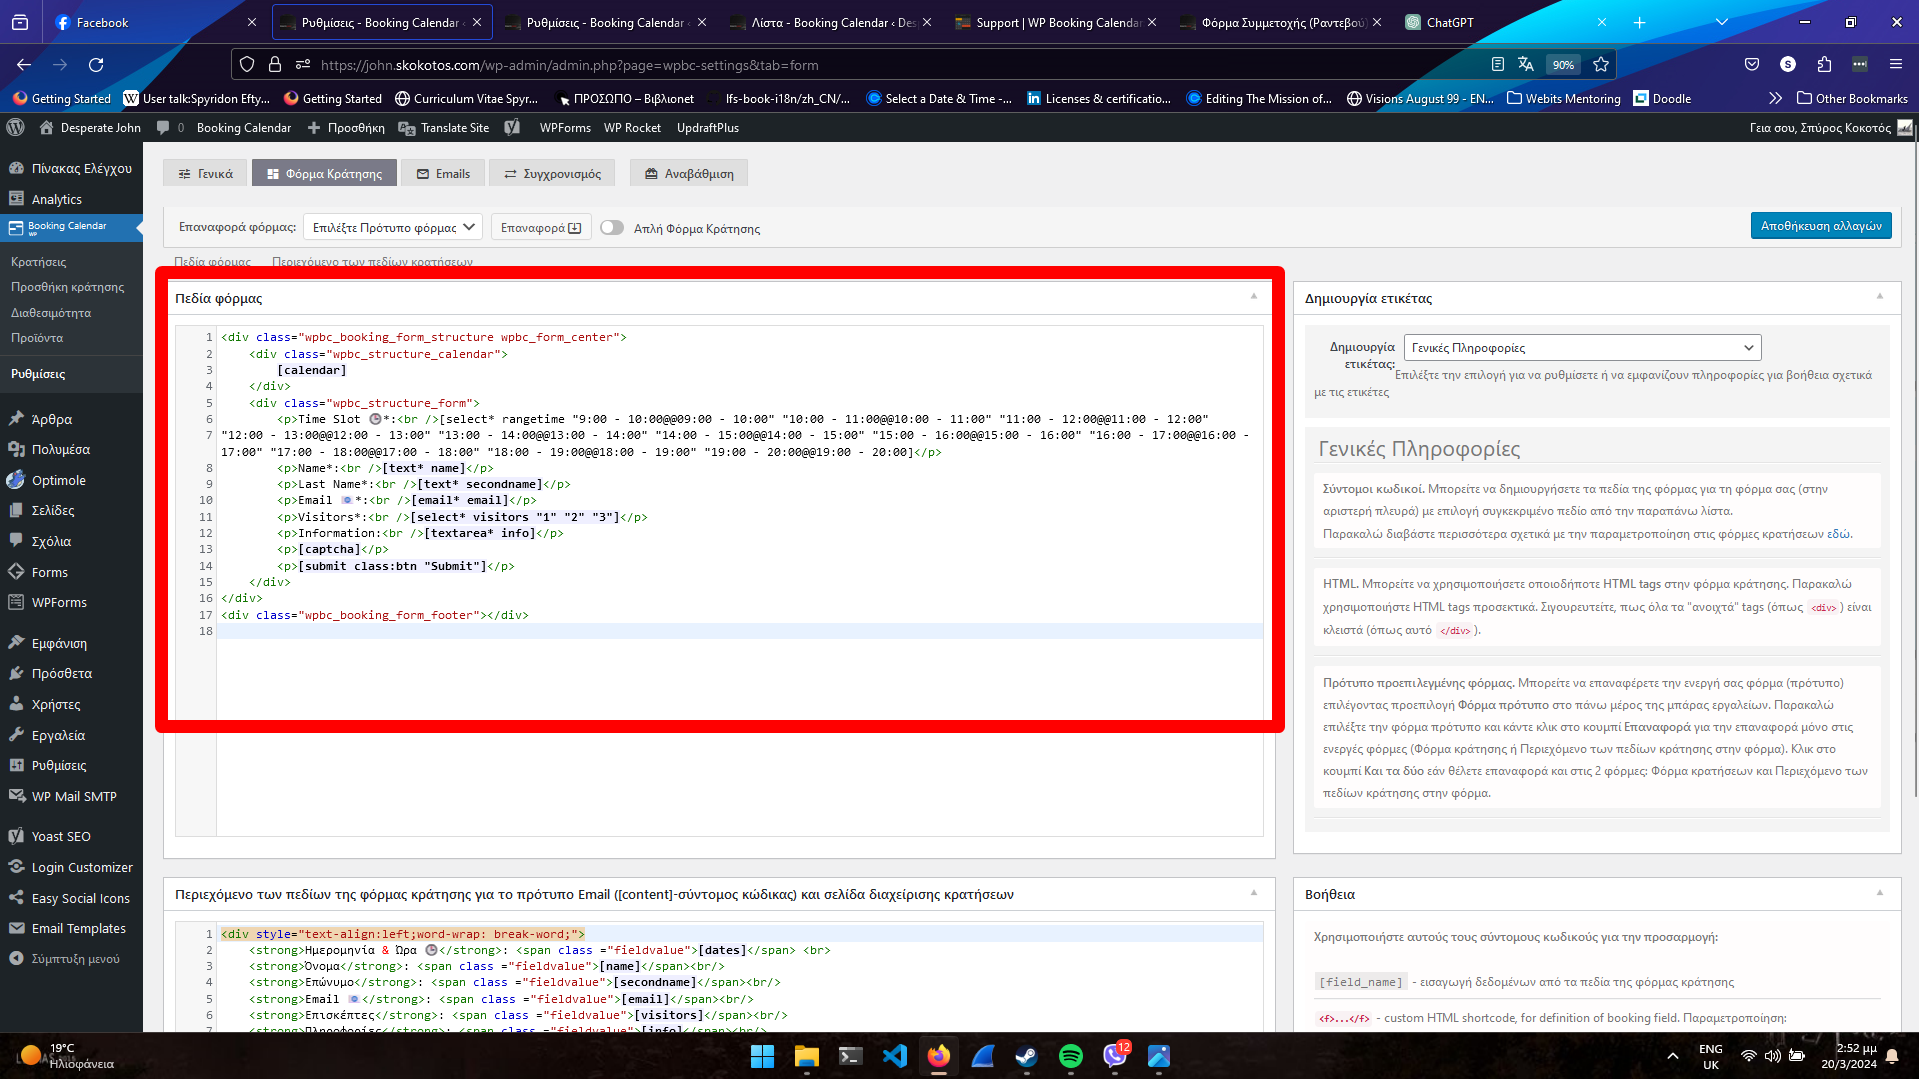This screenshot has height=1079, width=1919.
Task: Collapse the Δημιουργία ετικέτας panel
Action: coord(1879,296)
